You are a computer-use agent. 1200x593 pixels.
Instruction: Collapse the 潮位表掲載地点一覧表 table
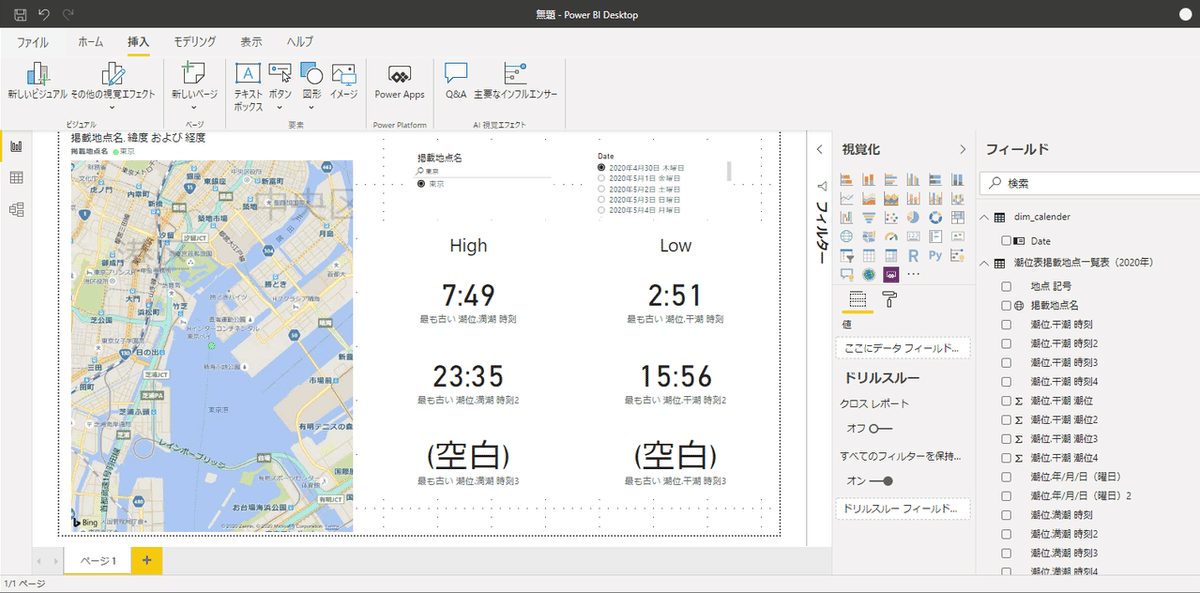[985, 263]
